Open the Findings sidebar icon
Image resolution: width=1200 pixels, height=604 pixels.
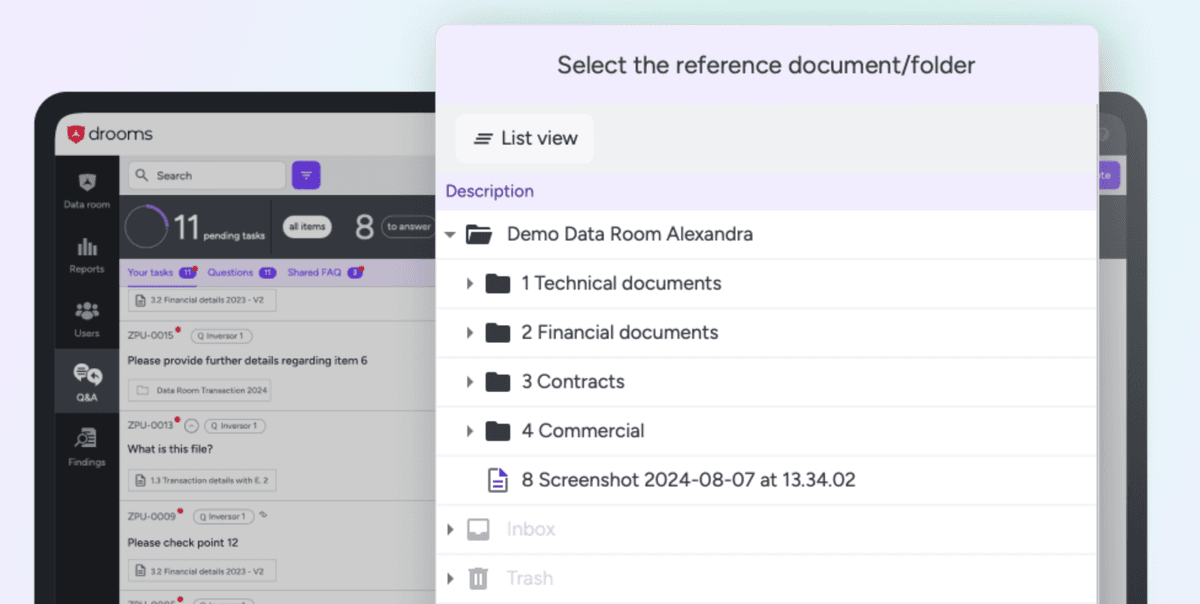point(86,446)
